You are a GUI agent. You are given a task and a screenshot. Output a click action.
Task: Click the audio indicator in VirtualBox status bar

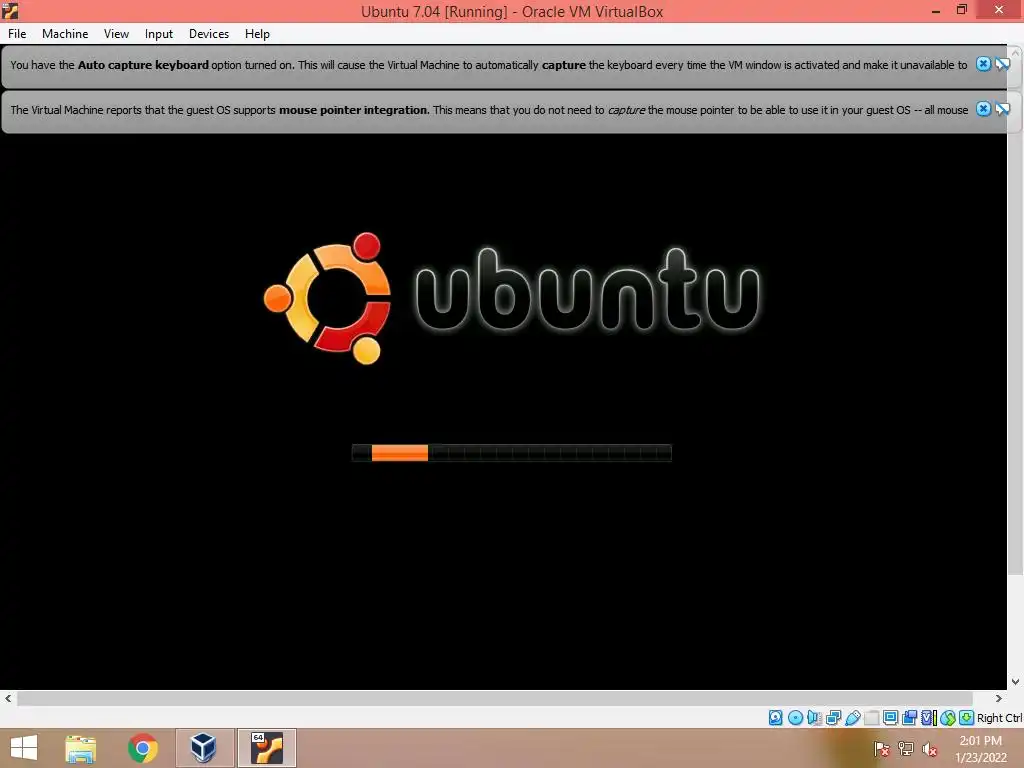[814, 718]
